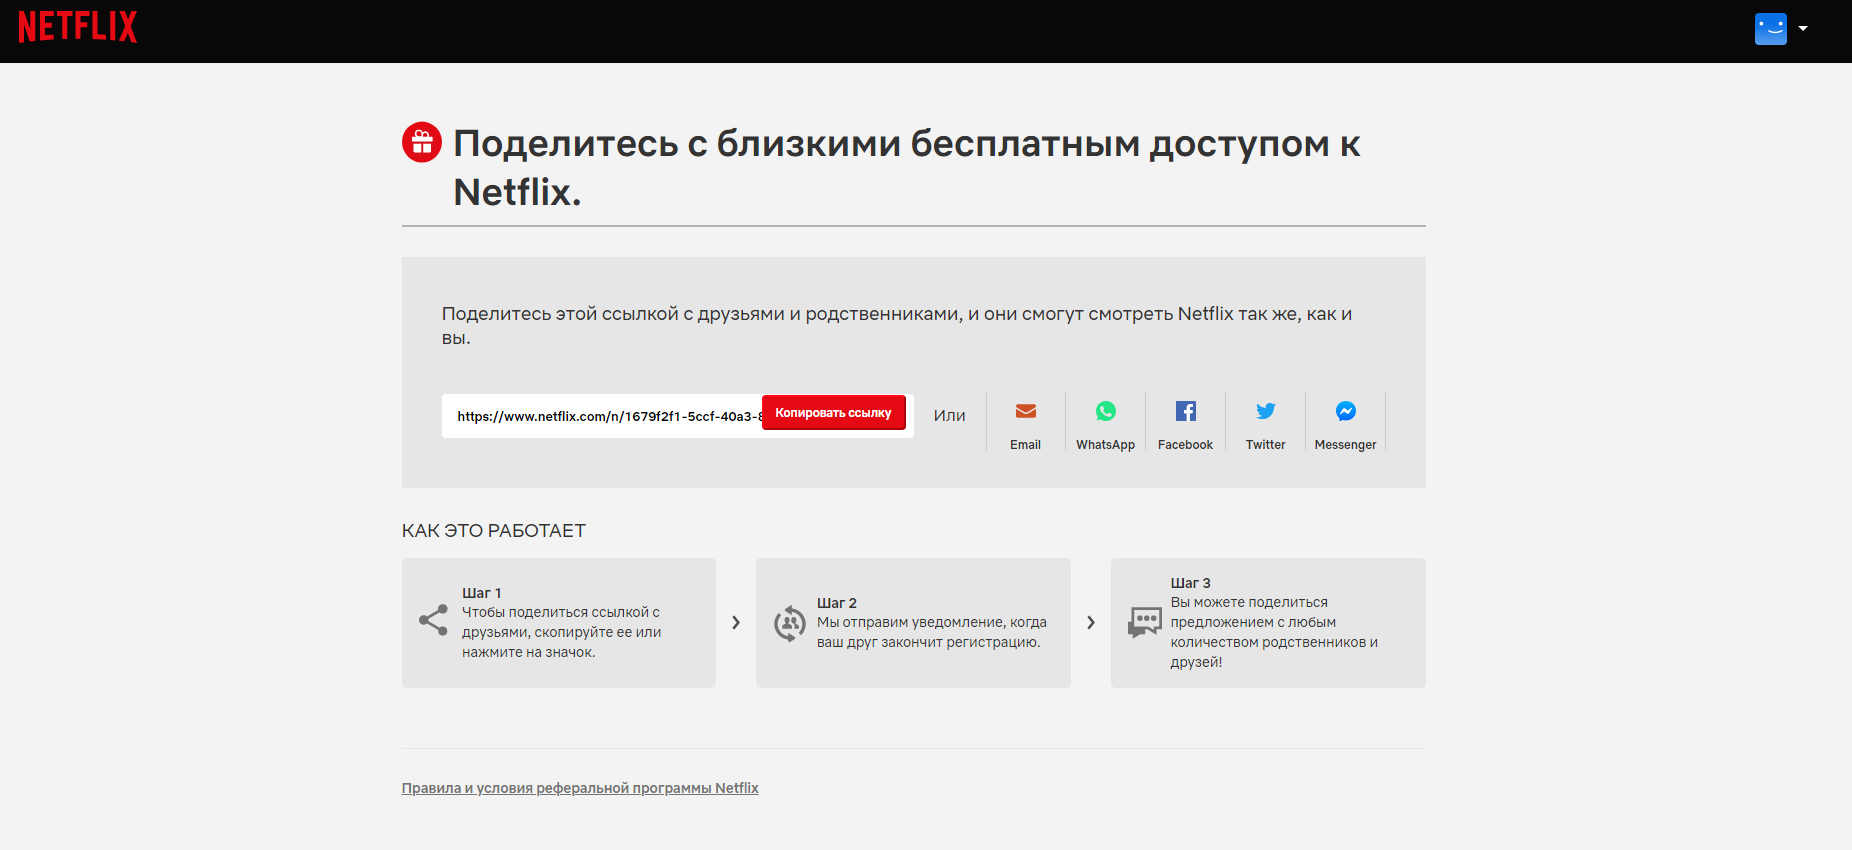
Task: Share via Facebook icon
Action: [1186, 411]
